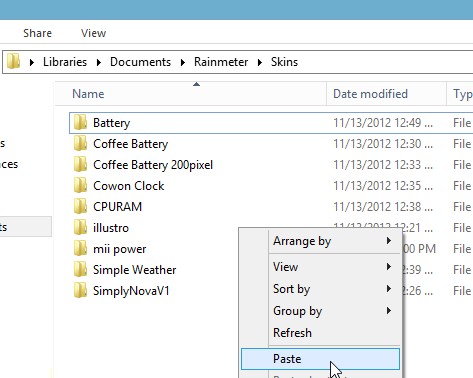Click the CPURAM folder icon
This screenshot has width=473, height=378.
pyautogui.click(x=80, y=206)
